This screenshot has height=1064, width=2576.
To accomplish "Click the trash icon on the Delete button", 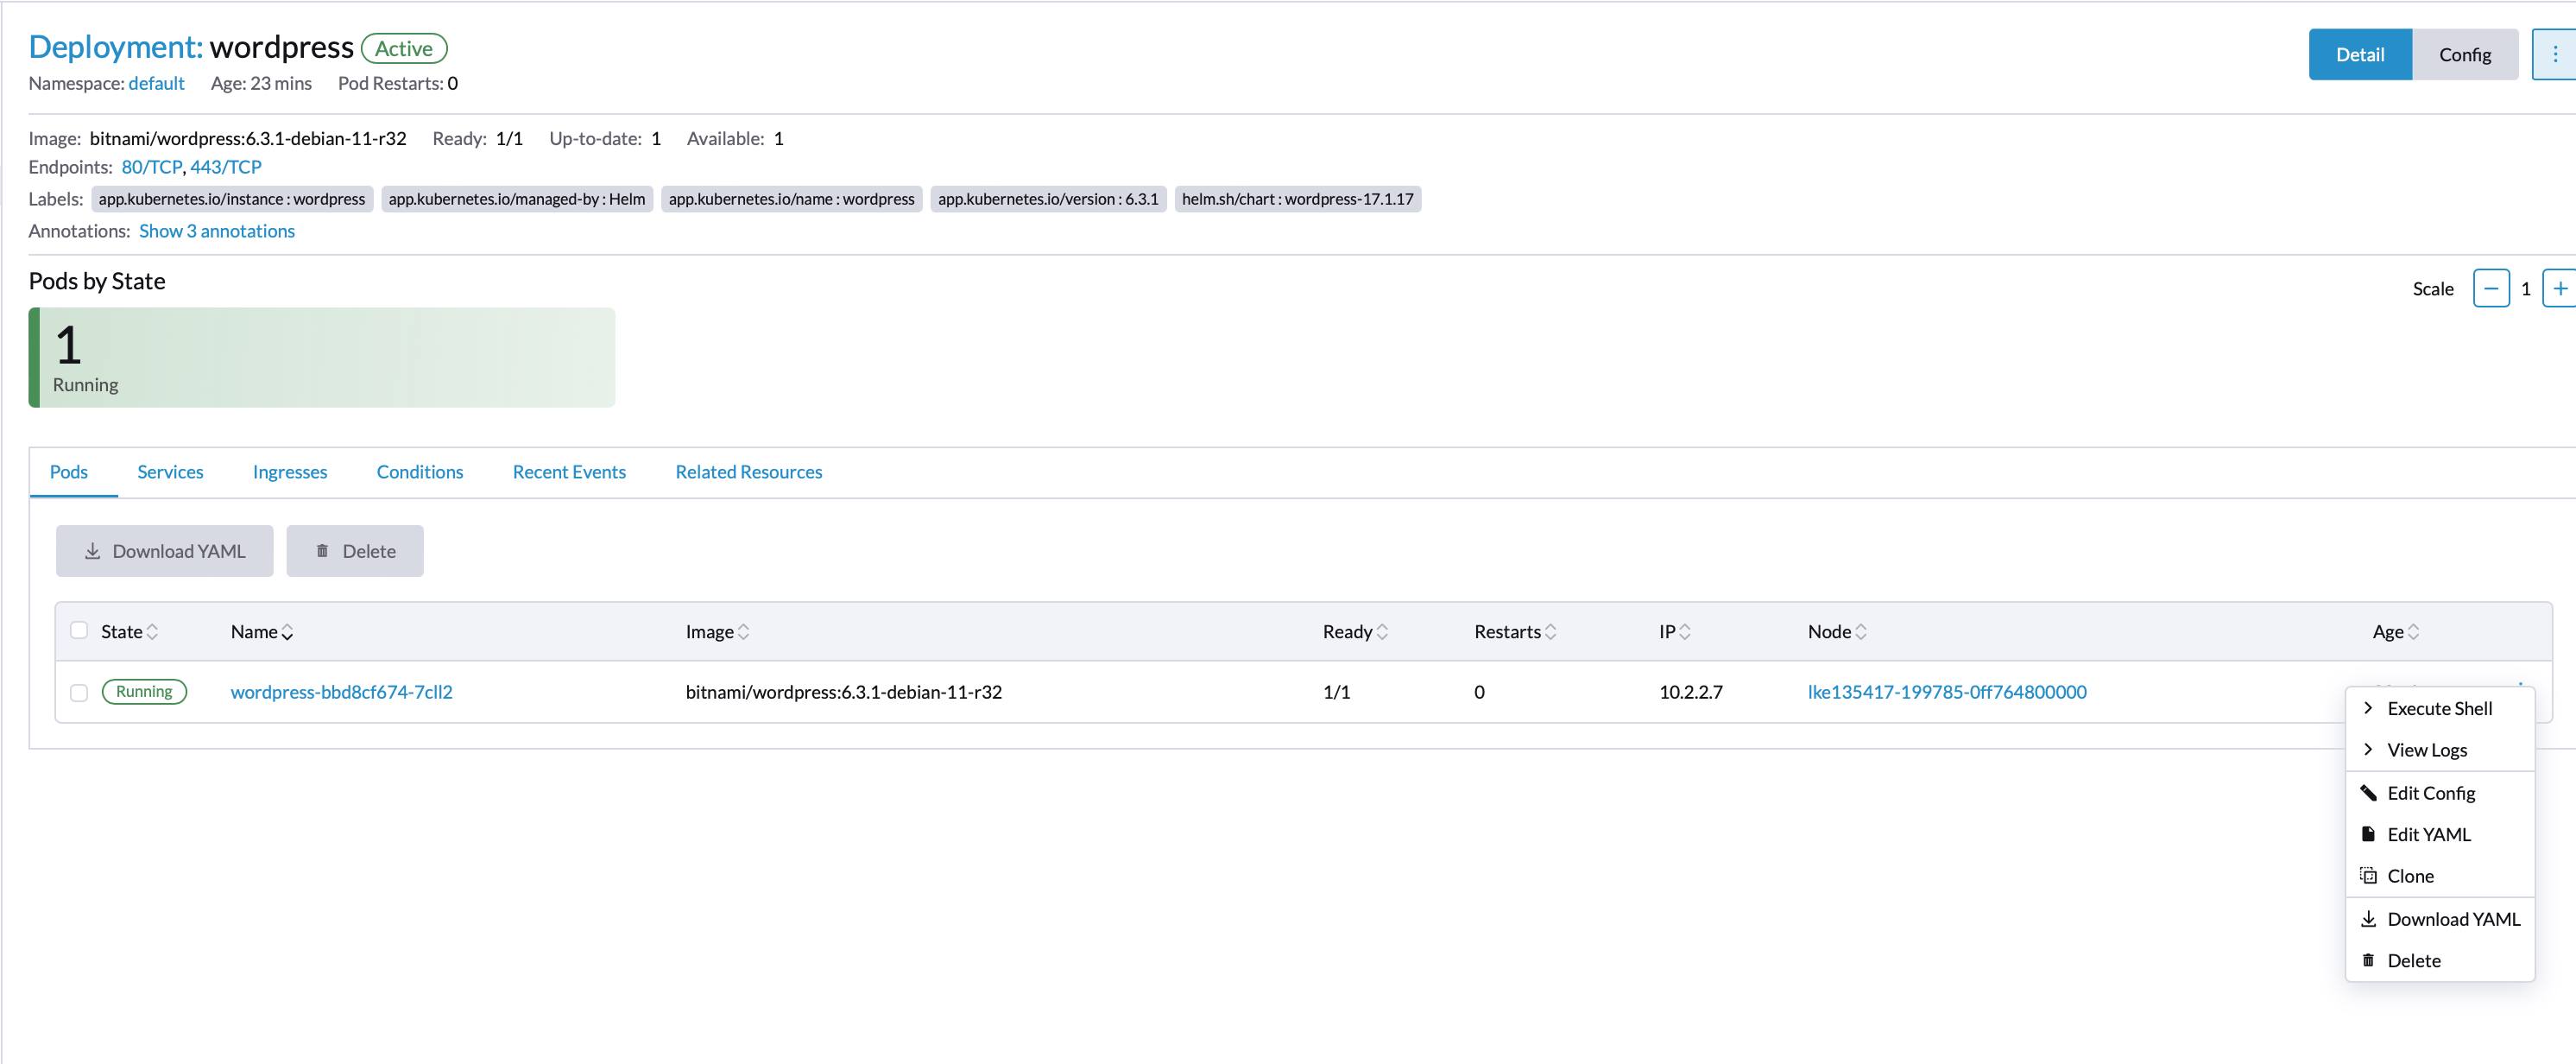I will (x=322, y=550).
